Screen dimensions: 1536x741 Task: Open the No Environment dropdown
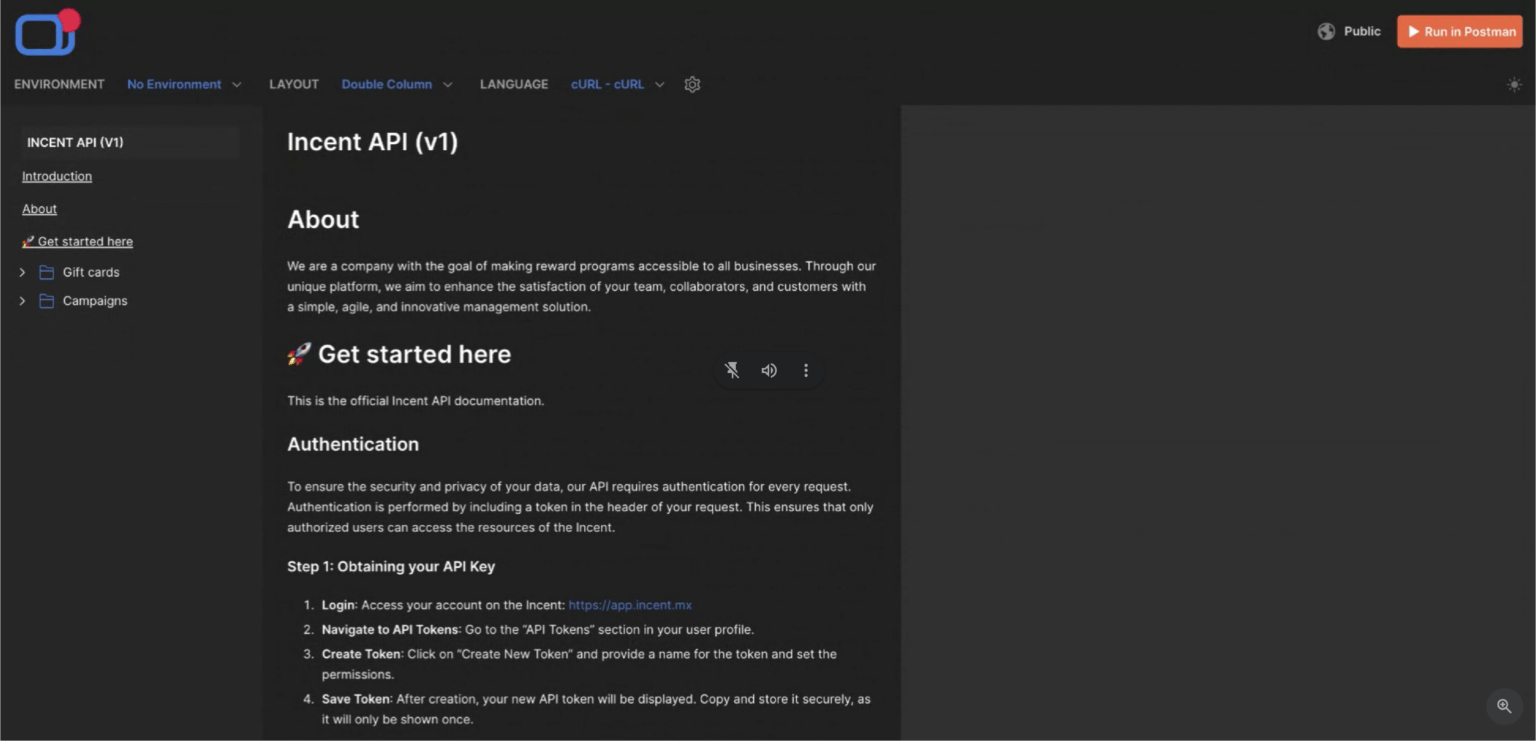coord(184,85)
